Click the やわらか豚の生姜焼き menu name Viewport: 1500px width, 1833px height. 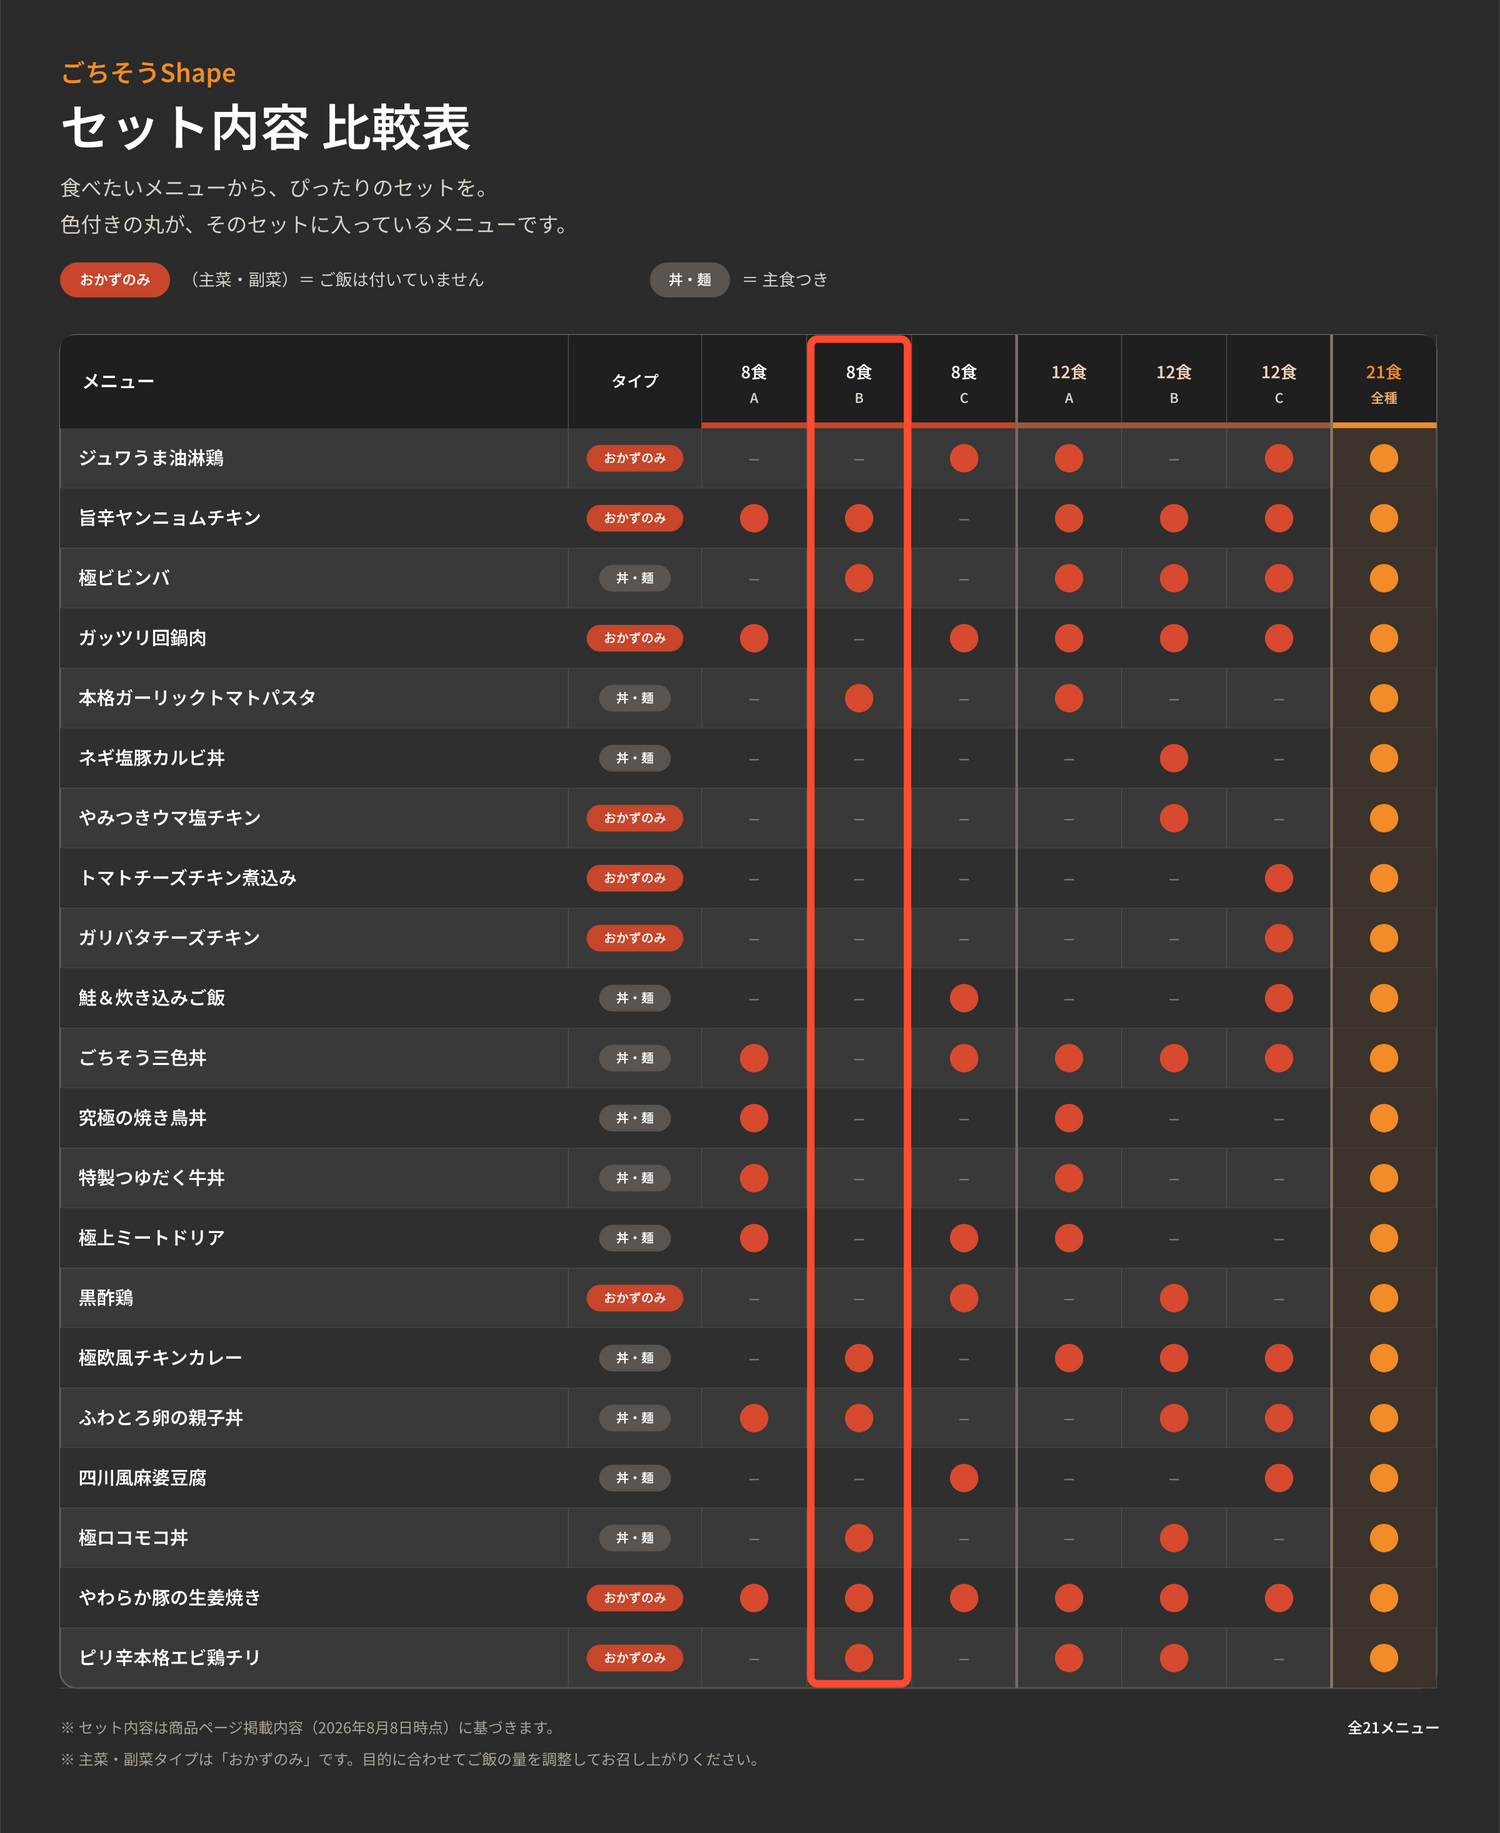(170, 1598)
